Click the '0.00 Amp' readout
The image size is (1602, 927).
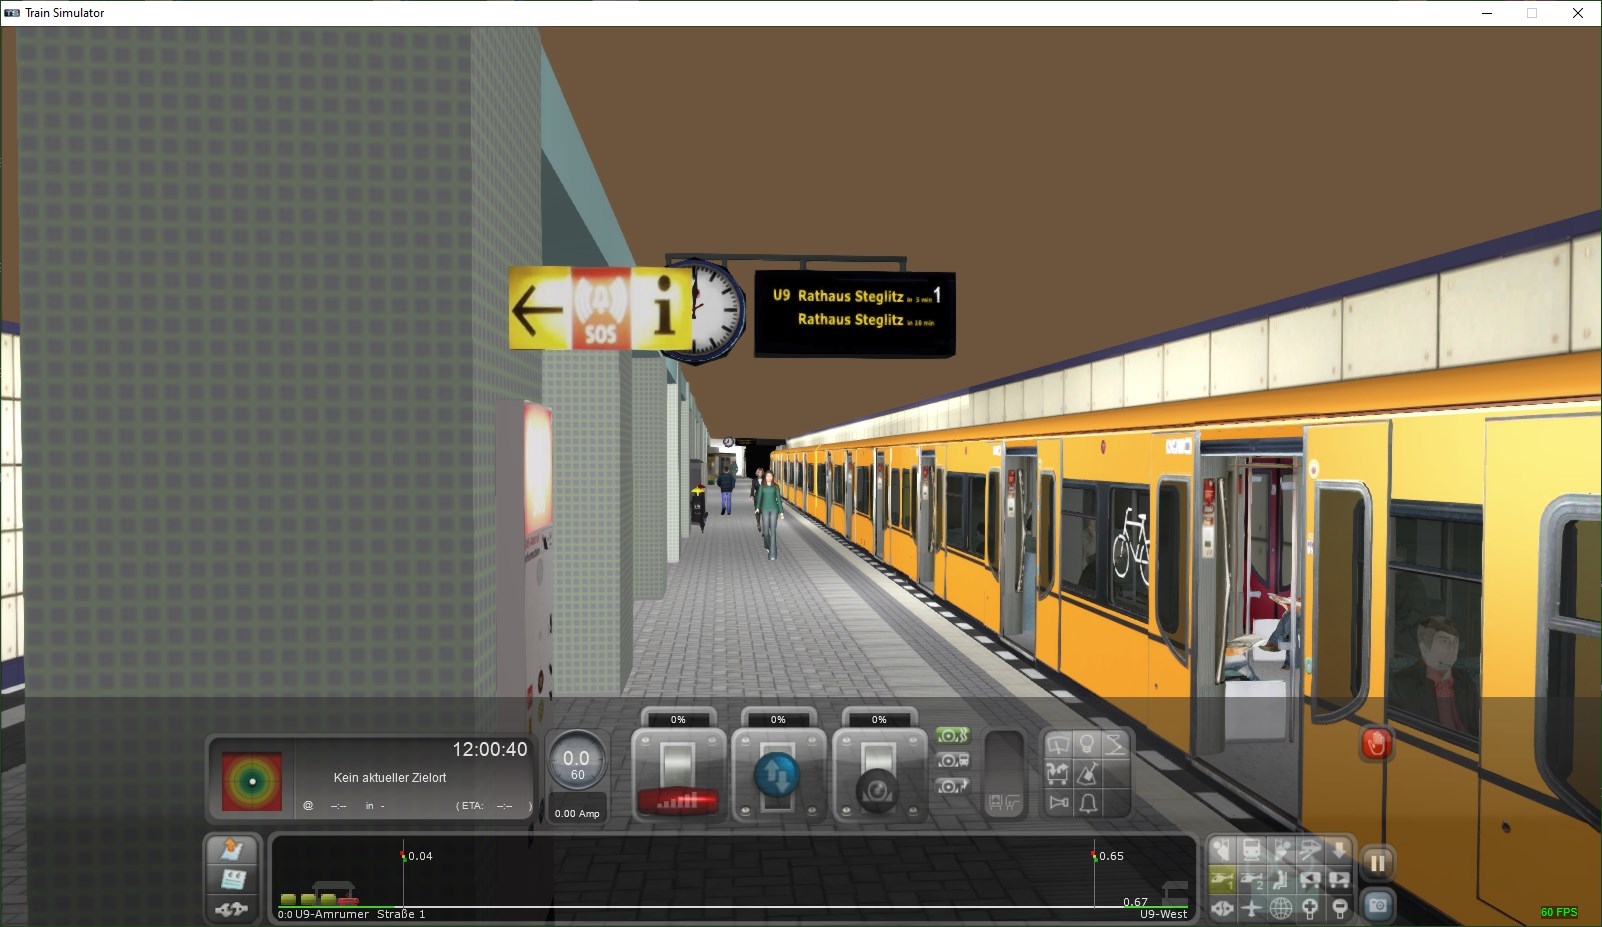pyautogui.click(x=577, y=813)
